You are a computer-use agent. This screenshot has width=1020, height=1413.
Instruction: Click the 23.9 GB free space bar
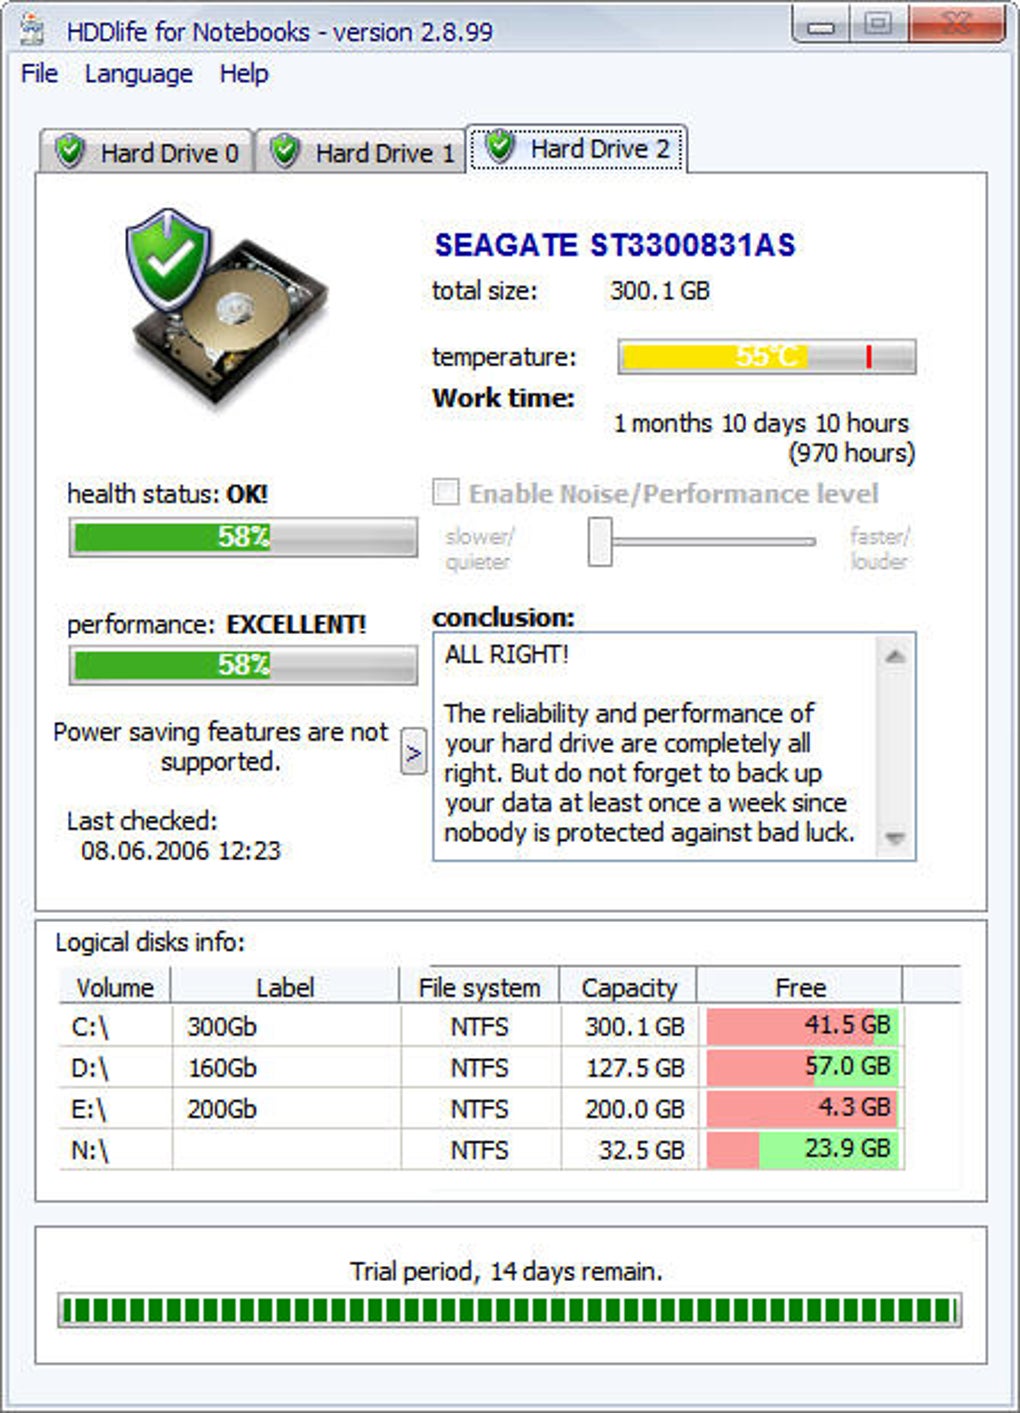click(802, 1149)
